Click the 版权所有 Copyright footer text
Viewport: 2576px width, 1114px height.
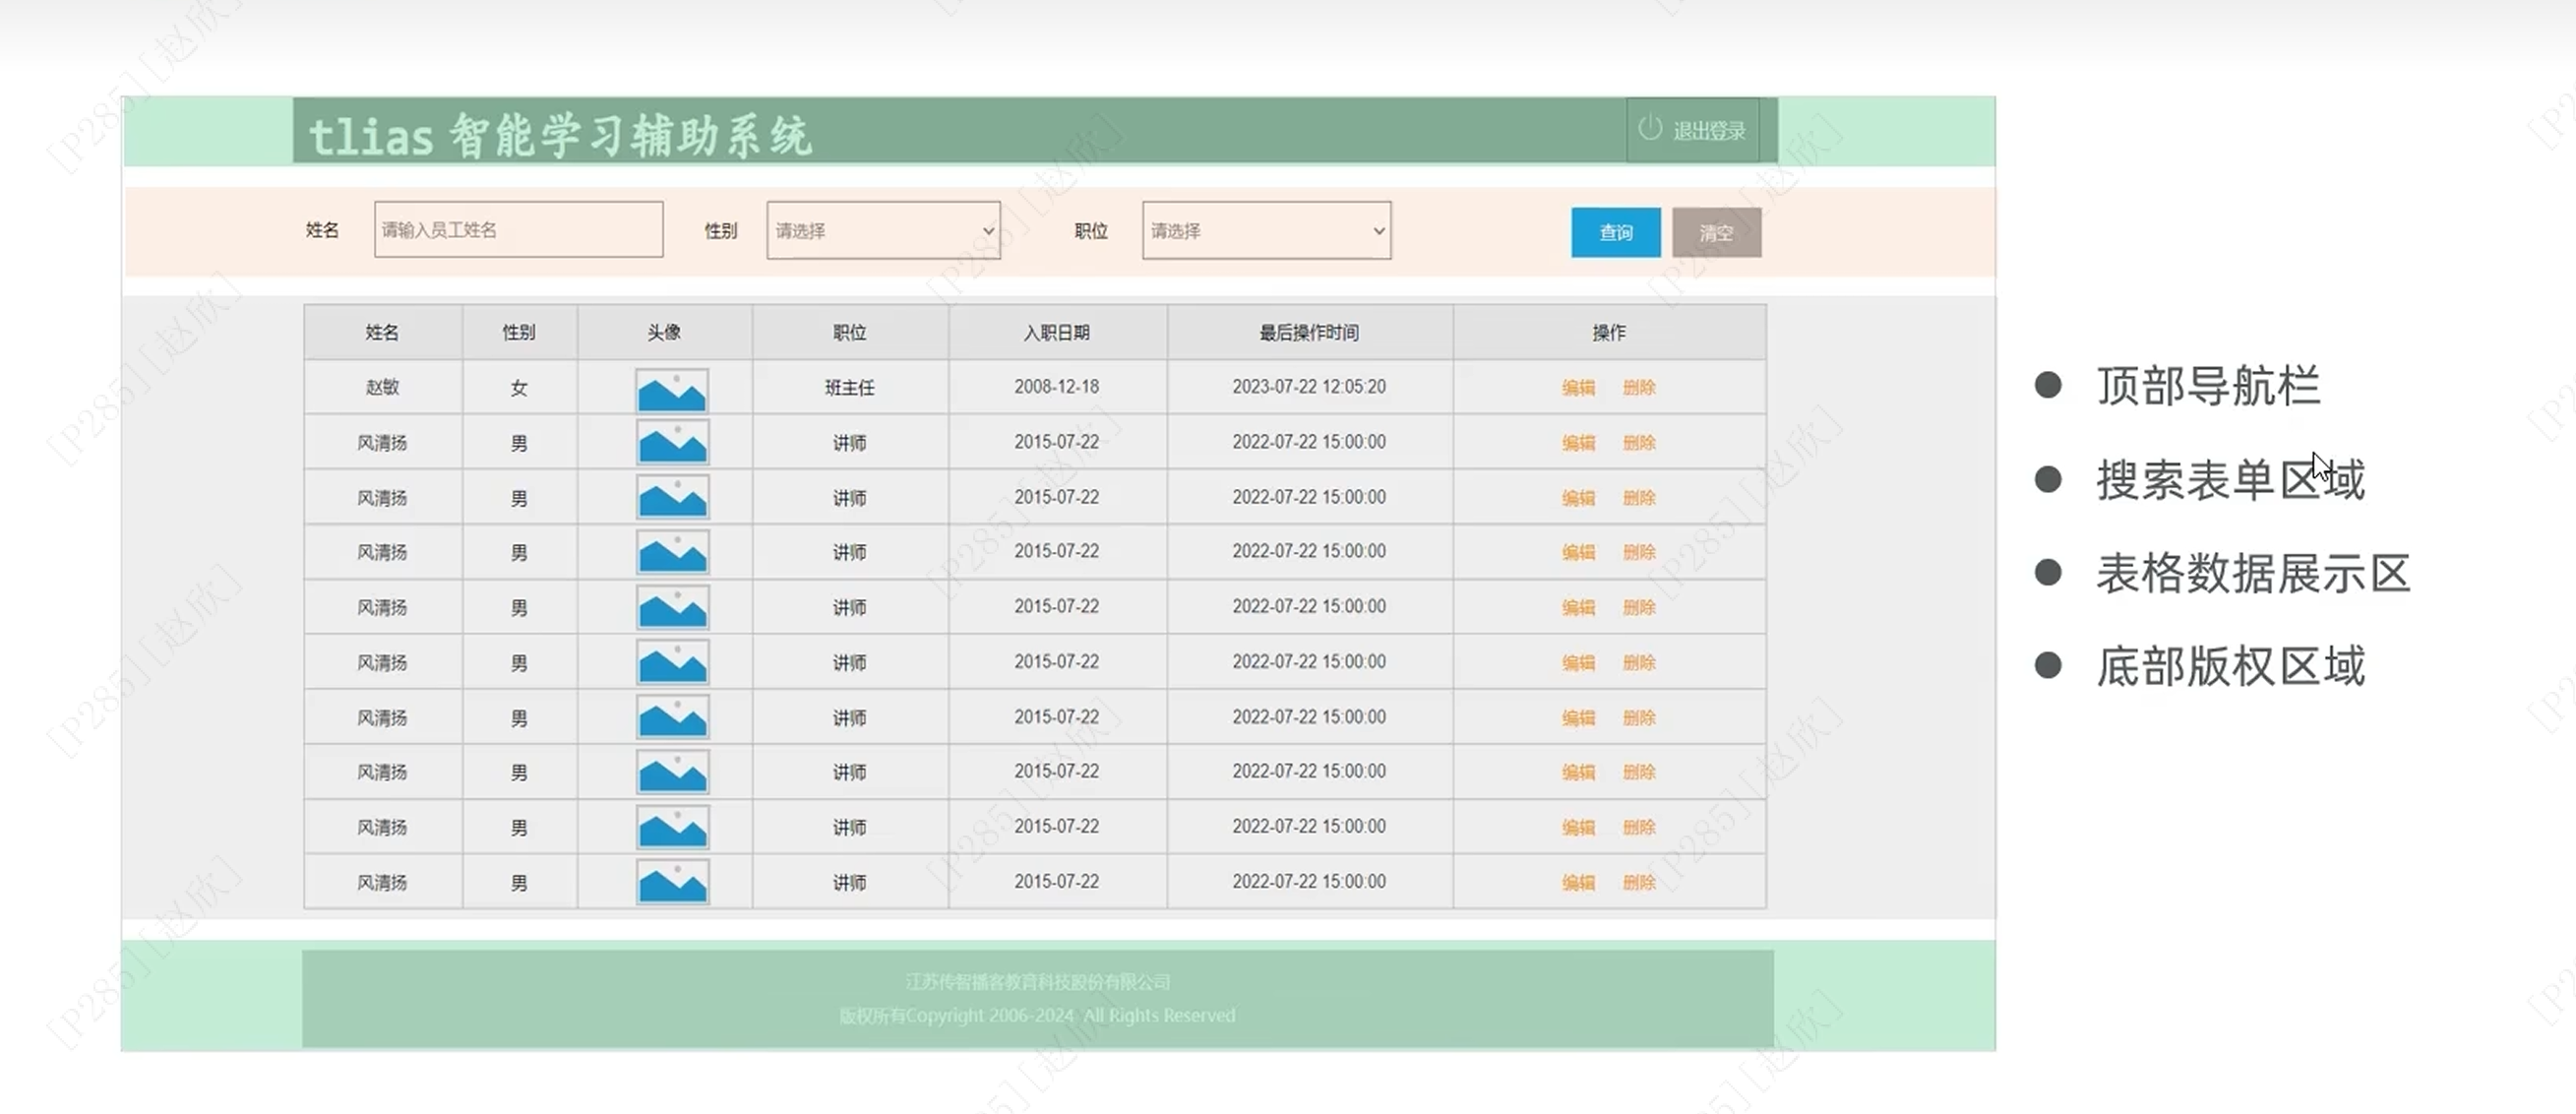click(x=1037, y=1016)
